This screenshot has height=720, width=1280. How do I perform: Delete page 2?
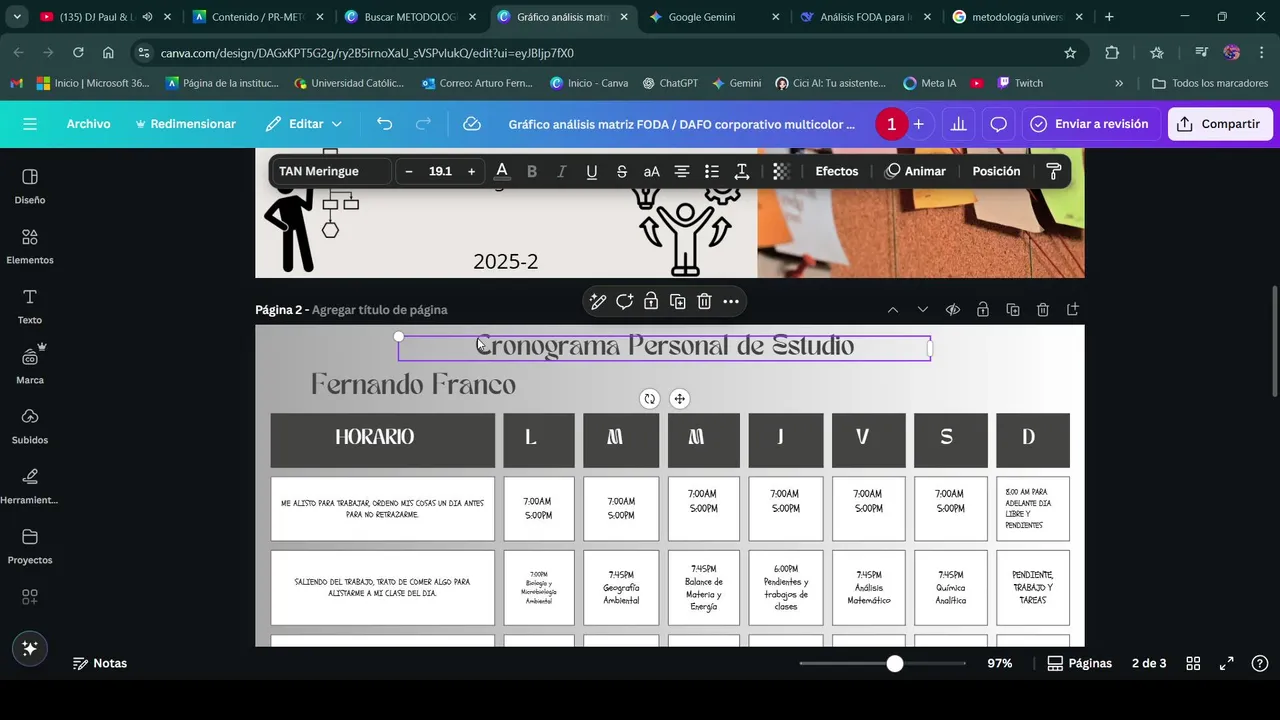tap(1043, 310)
